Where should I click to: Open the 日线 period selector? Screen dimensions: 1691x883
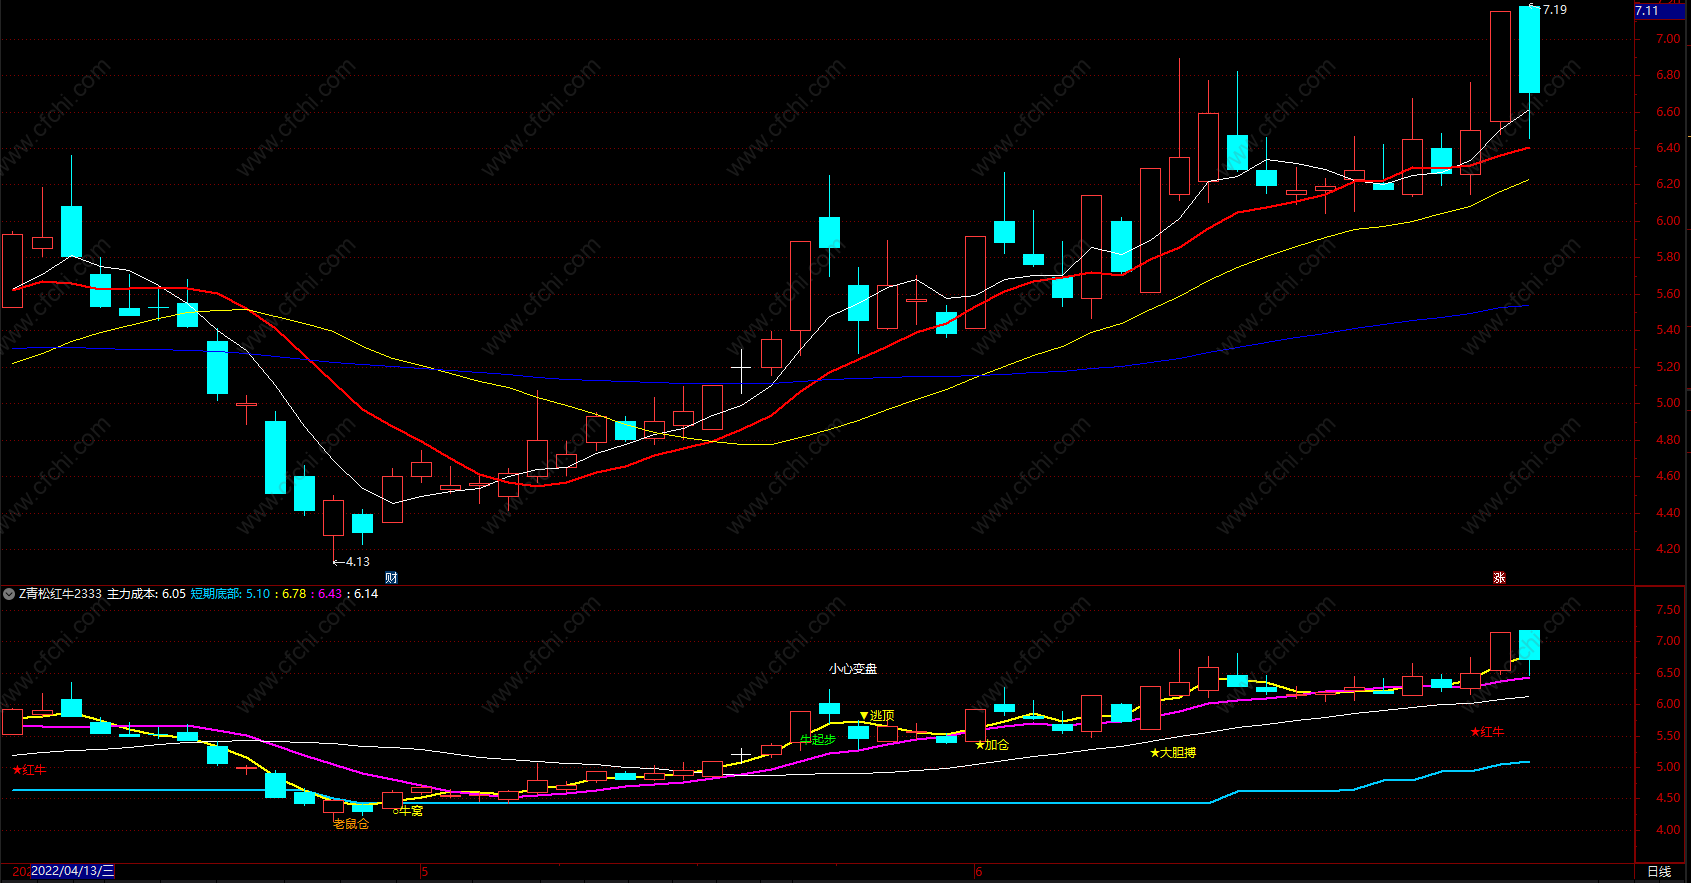pos(1659,872)
